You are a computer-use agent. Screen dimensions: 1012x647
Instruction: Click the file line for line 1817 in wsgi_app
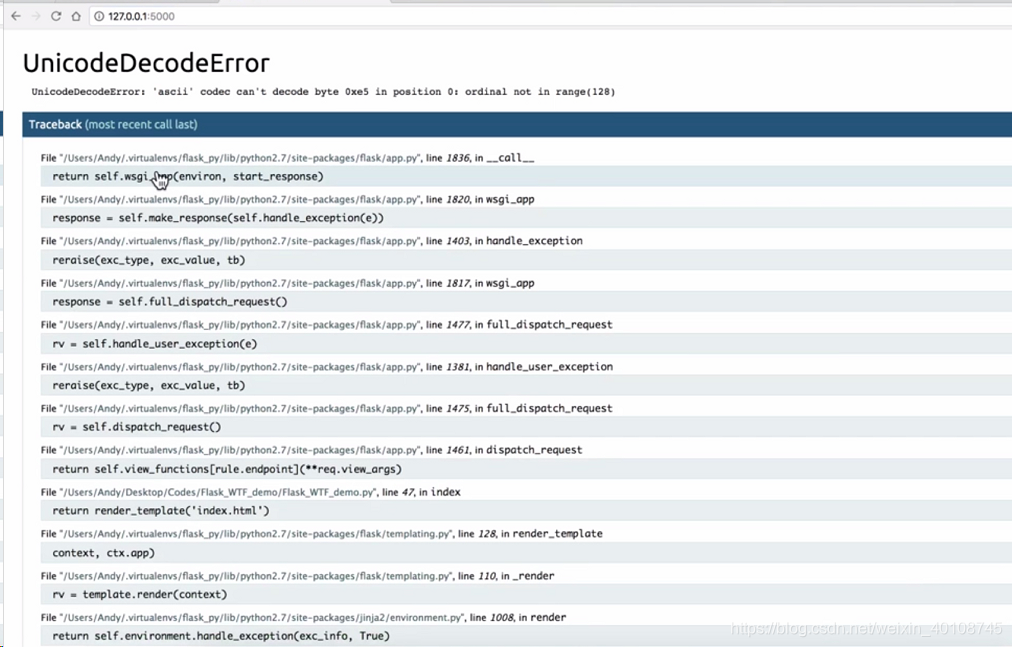(x=287, y=283)
